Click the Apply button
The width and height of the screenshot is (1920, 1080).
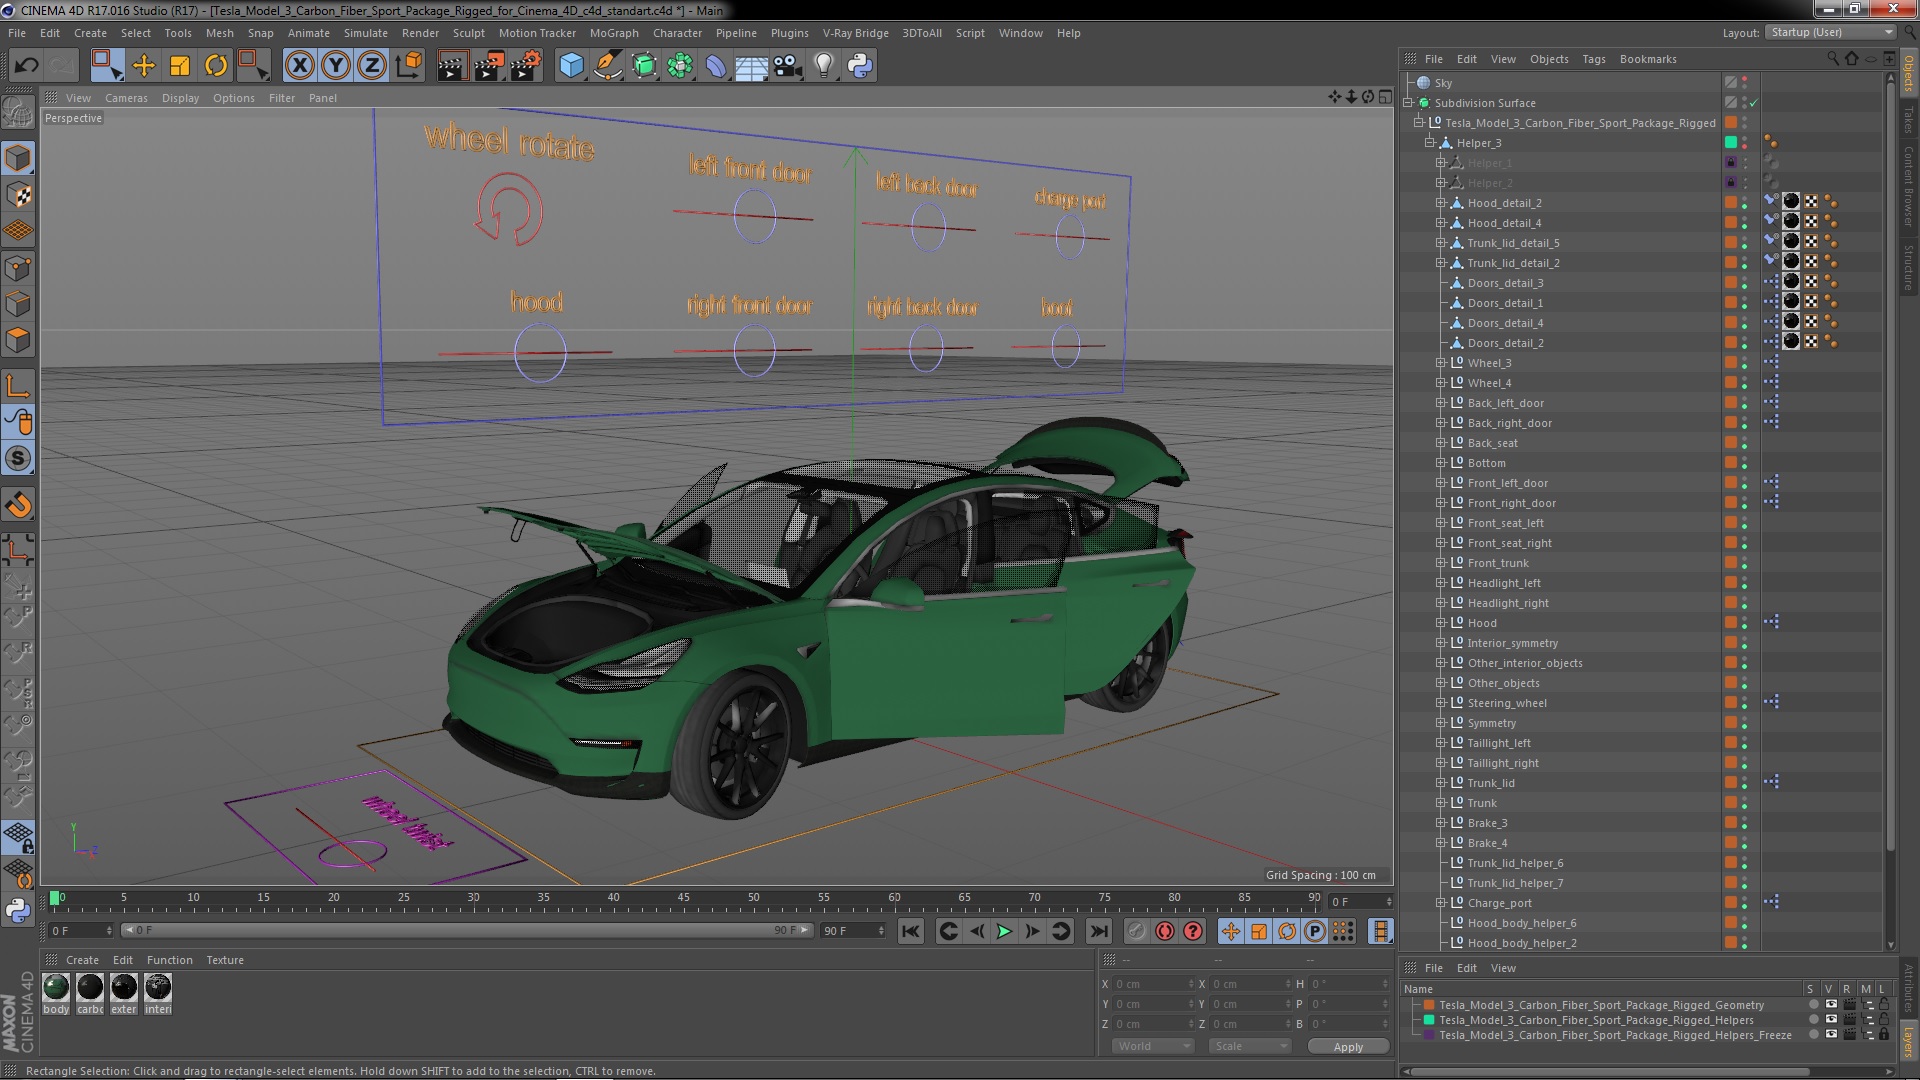tap(1348, 1046)
